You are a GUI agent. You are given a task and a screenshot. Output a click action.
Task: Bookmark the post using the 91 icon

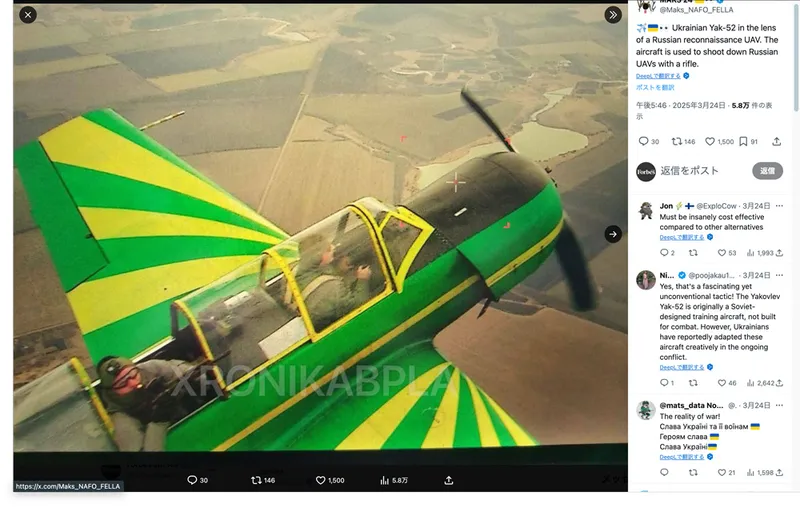pos(748,141)
